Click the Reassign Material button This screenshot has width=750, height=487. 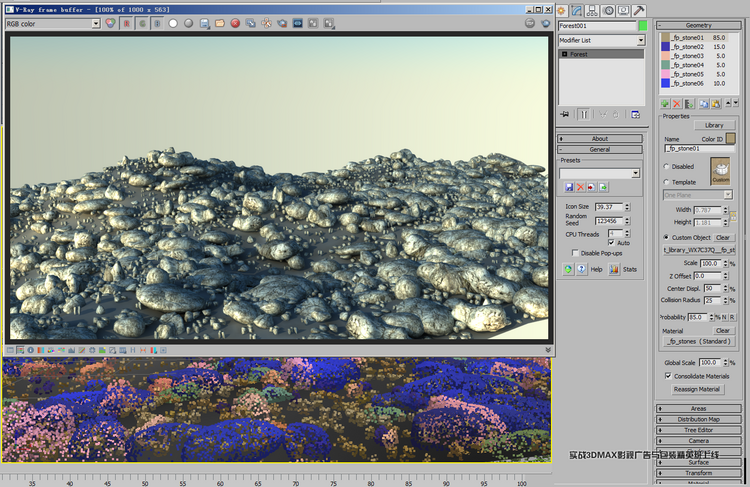[x=696, y=389]
